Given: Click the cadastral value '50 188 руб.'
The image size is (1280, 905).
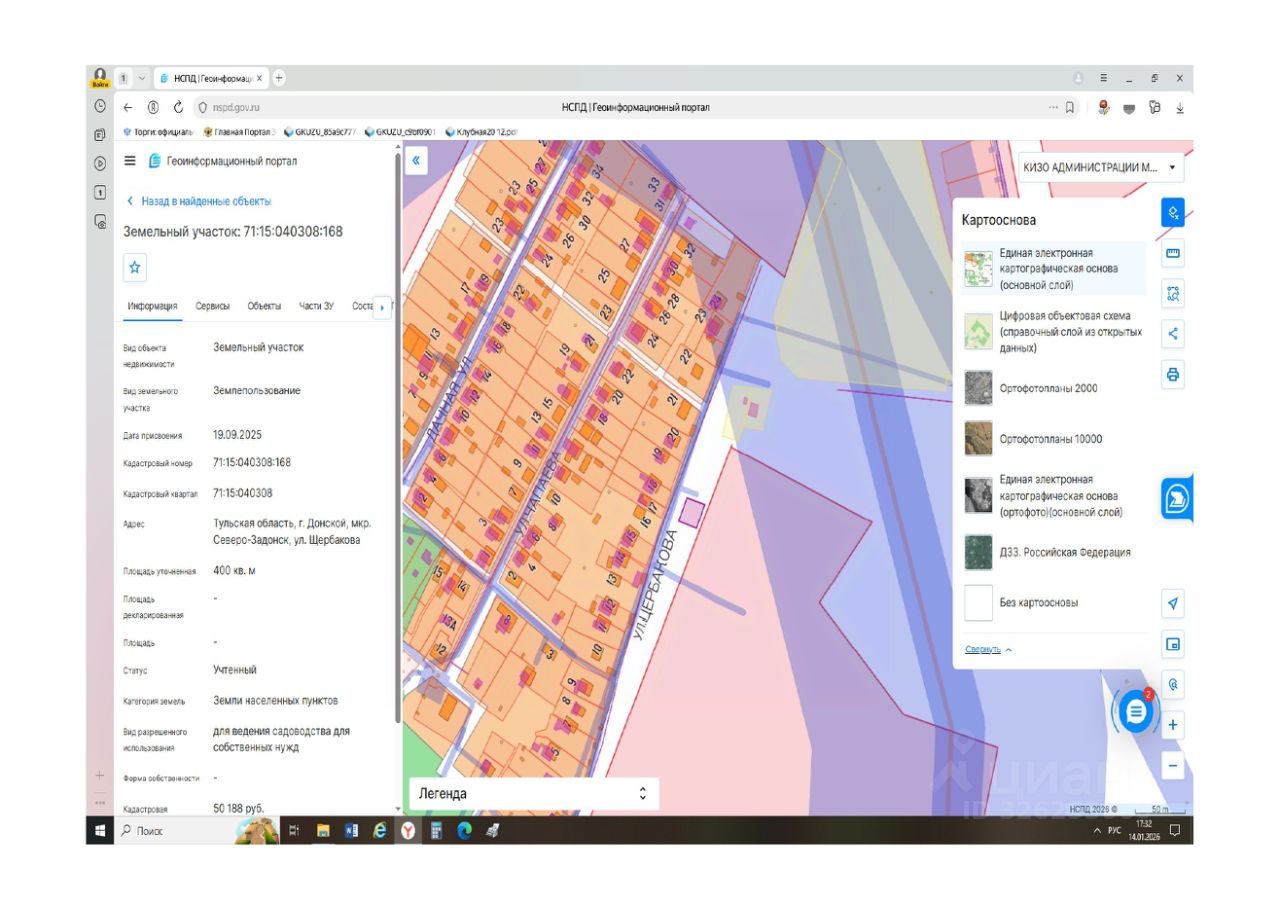Looking at the screenshot, I should pyautogui.click(x=239, y=807).
